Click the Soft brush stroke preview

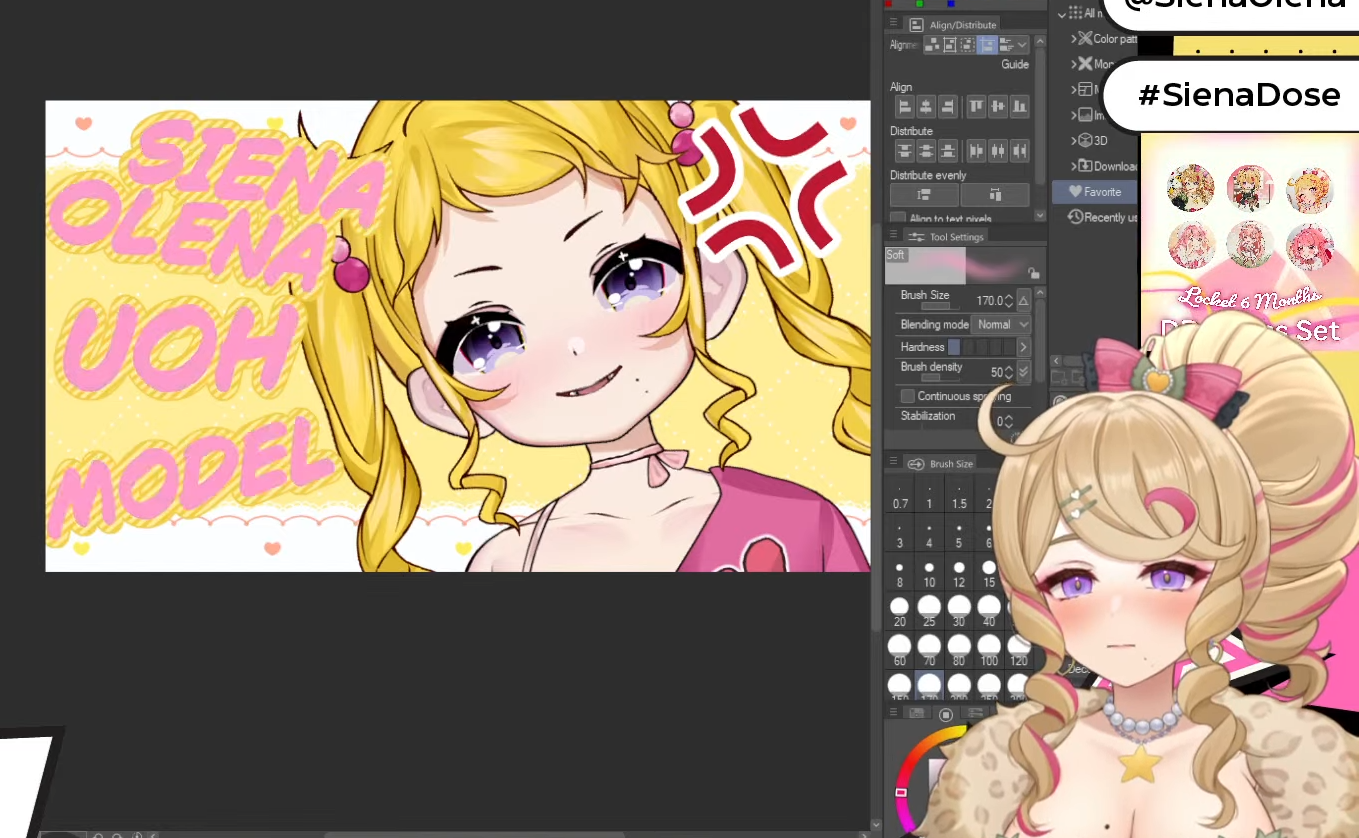click(964, 266)
